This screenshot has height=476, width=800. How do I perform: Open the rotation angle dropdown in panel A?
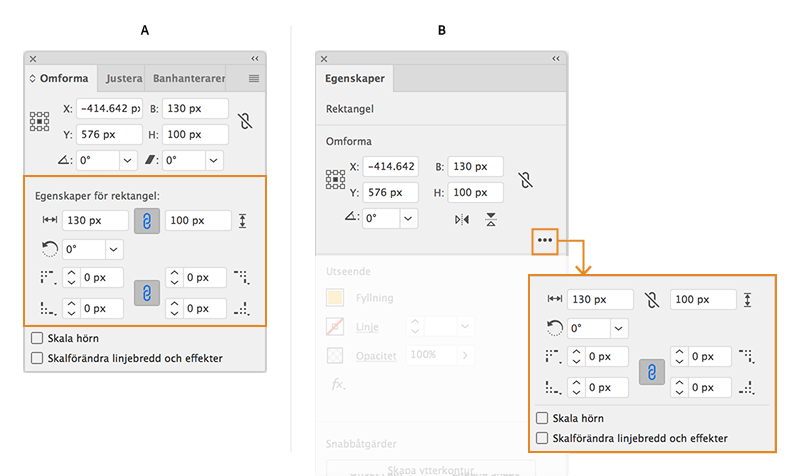[127, 160]
